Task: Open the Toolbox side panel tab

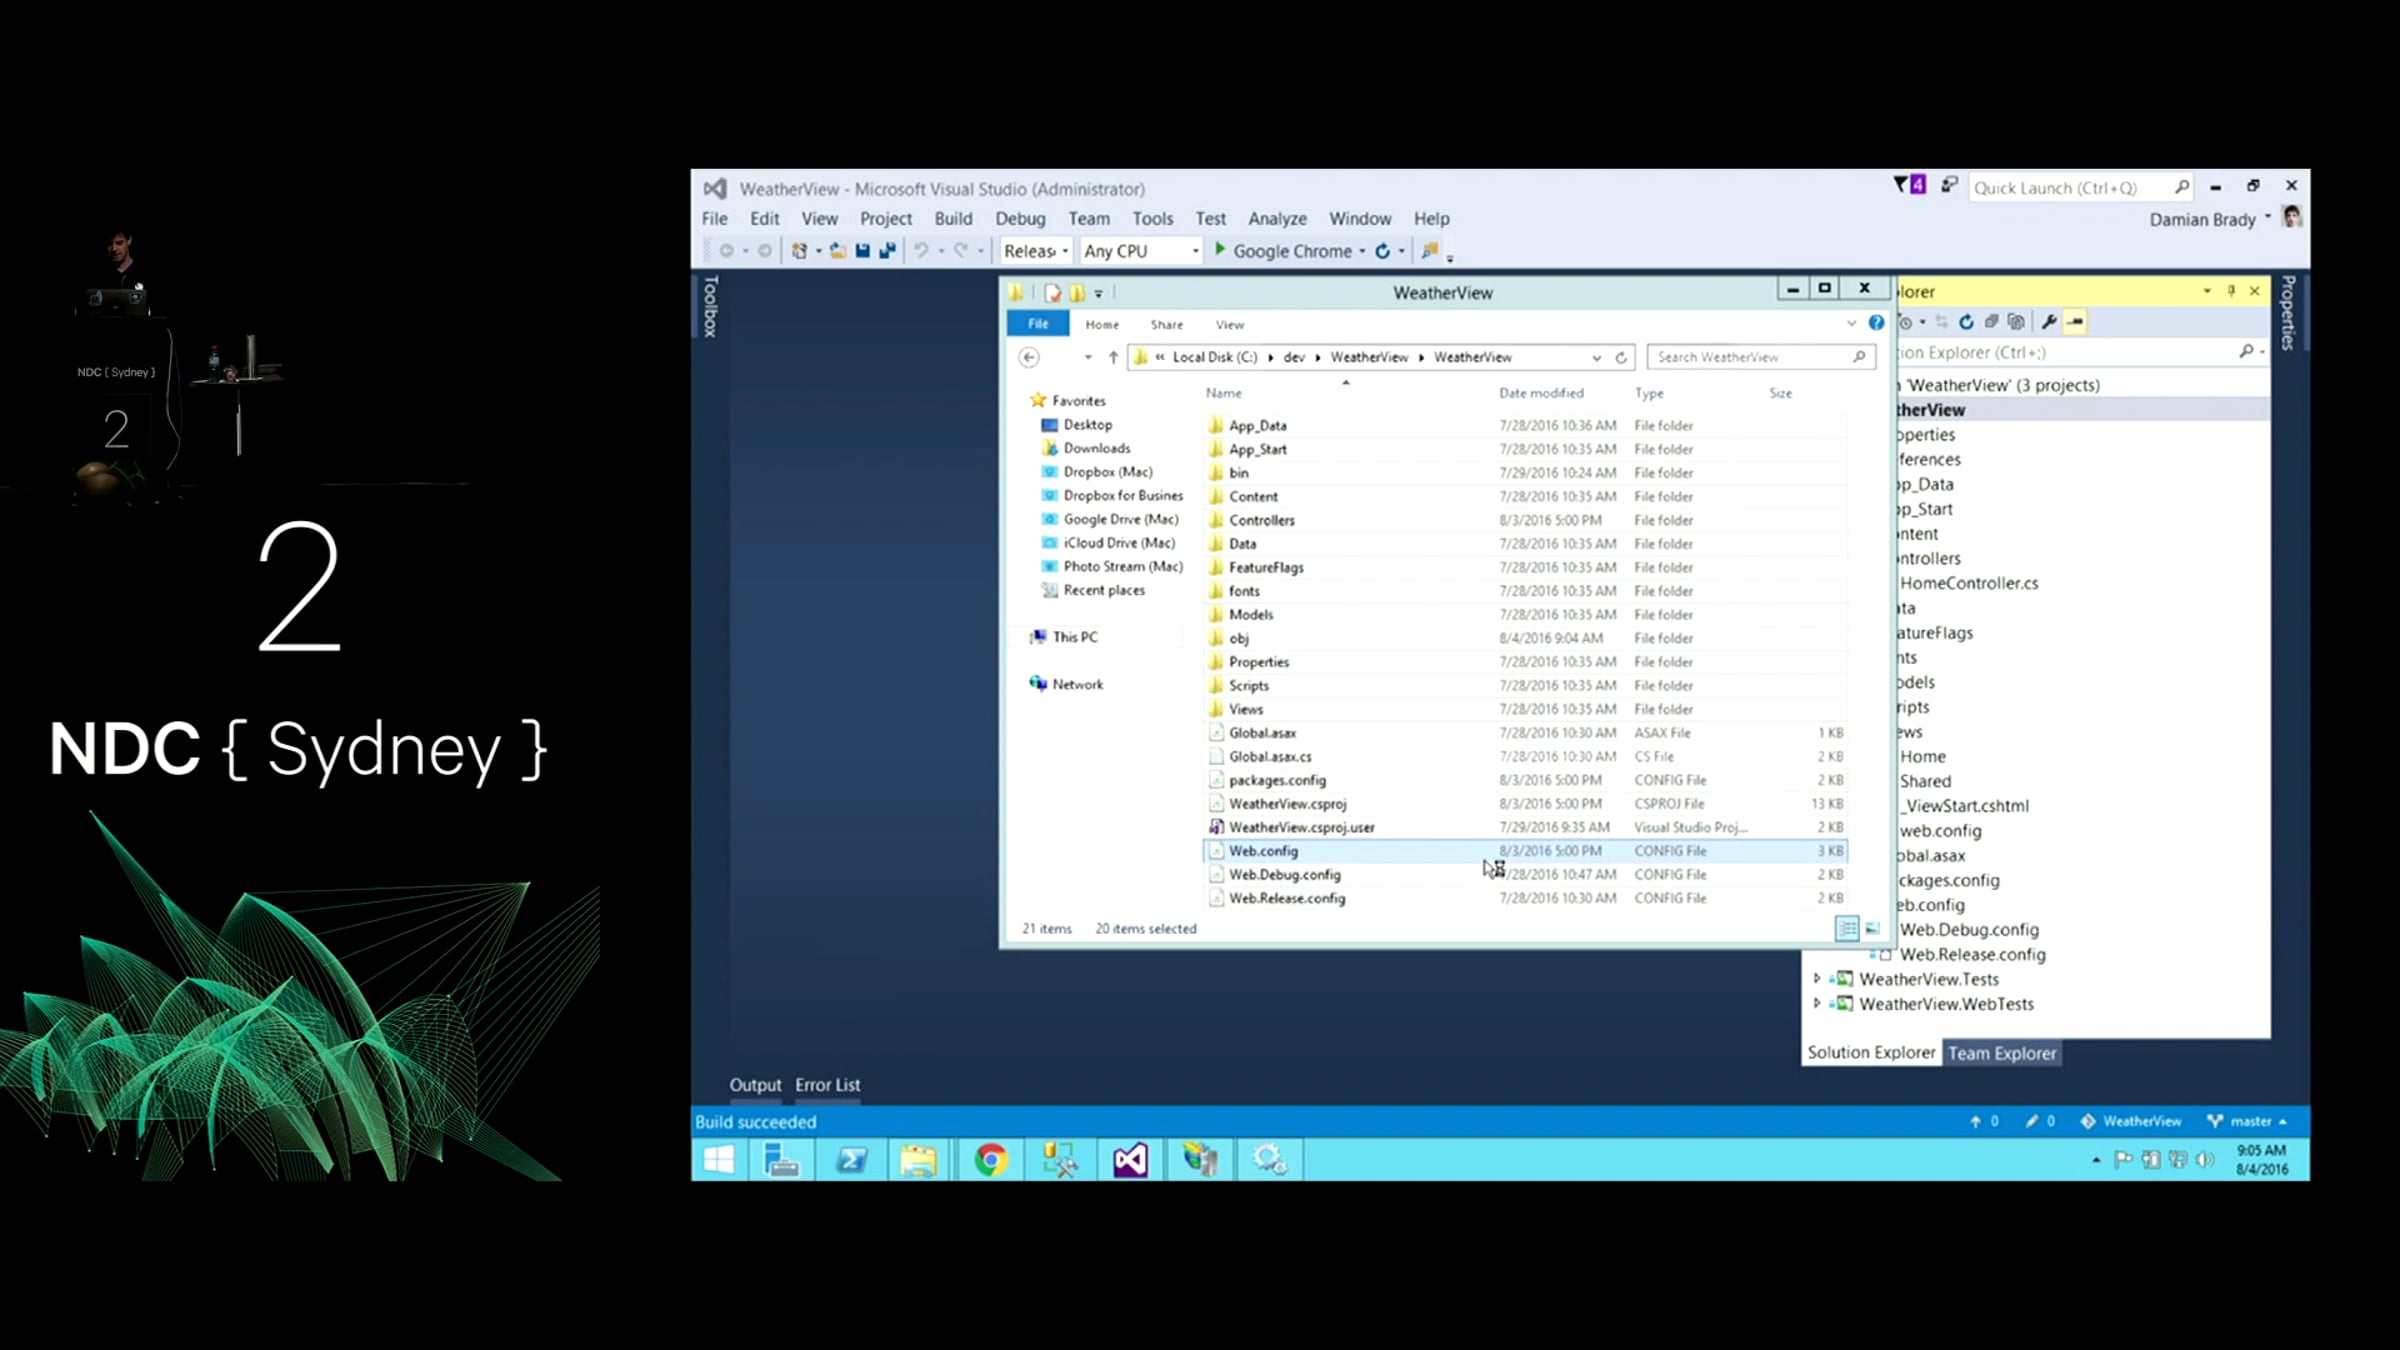Action: coord(710,306)
